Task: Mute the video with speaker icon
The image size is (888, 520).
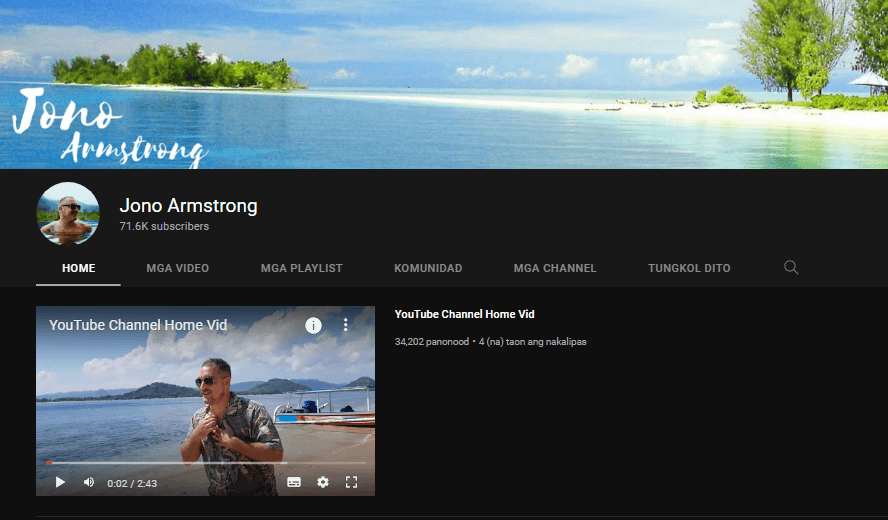Action: click(89, 482)
